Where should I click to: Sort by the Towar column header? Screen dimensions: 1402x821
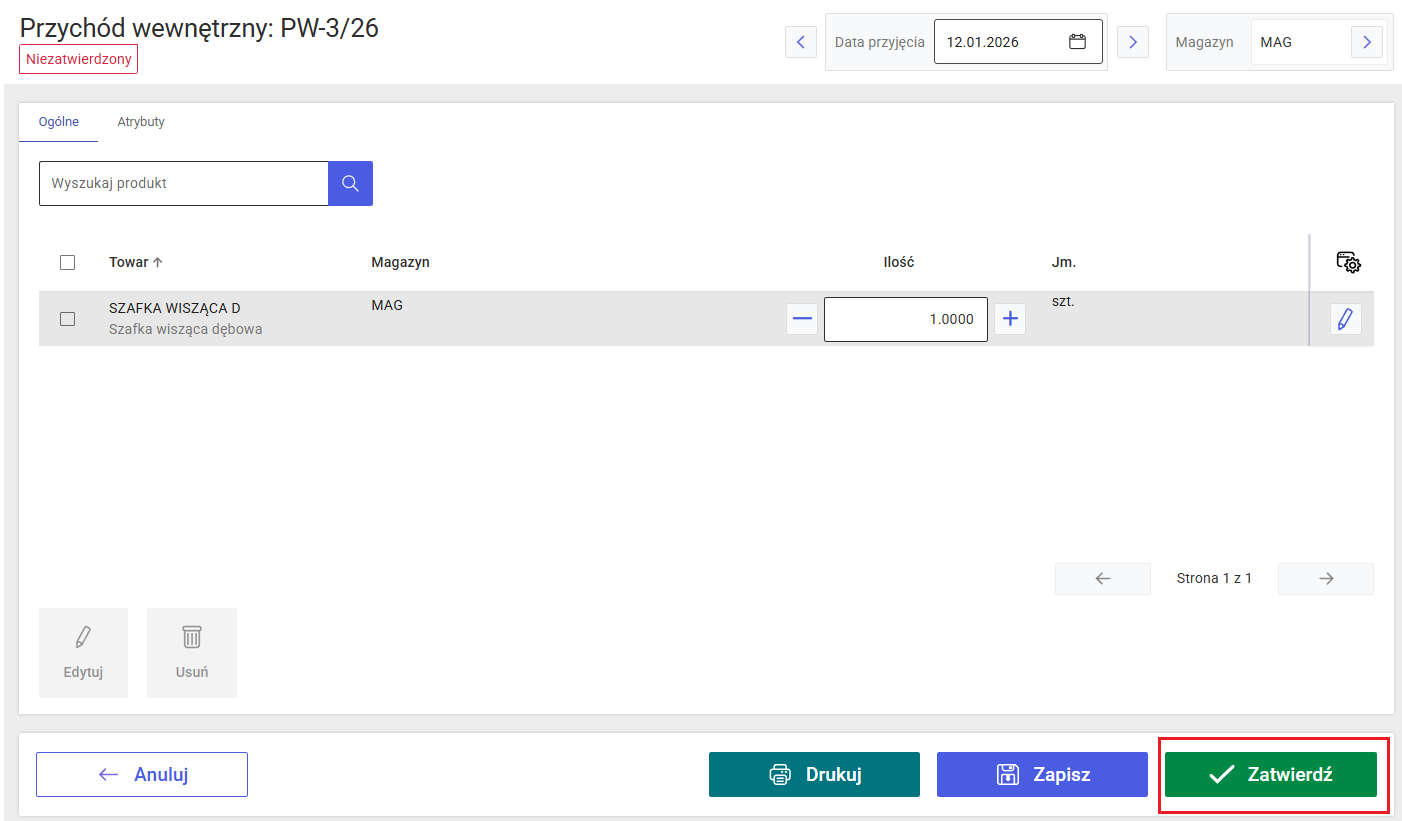pyautogui.click(x=136, y=262)
